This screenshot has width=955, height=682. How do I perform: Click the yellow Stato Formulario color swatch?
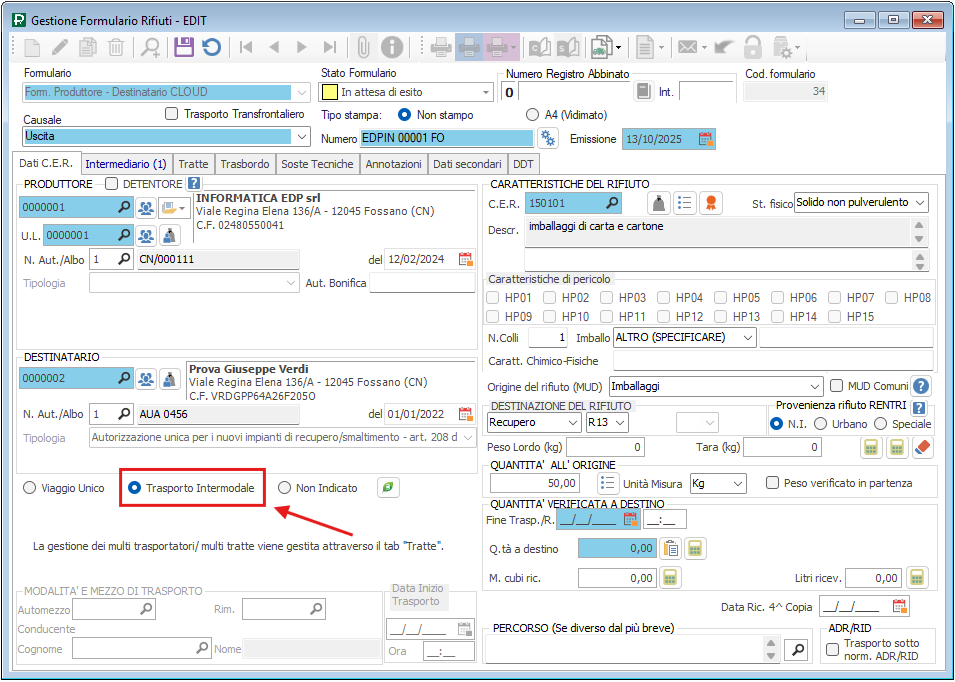click(329, 92)
